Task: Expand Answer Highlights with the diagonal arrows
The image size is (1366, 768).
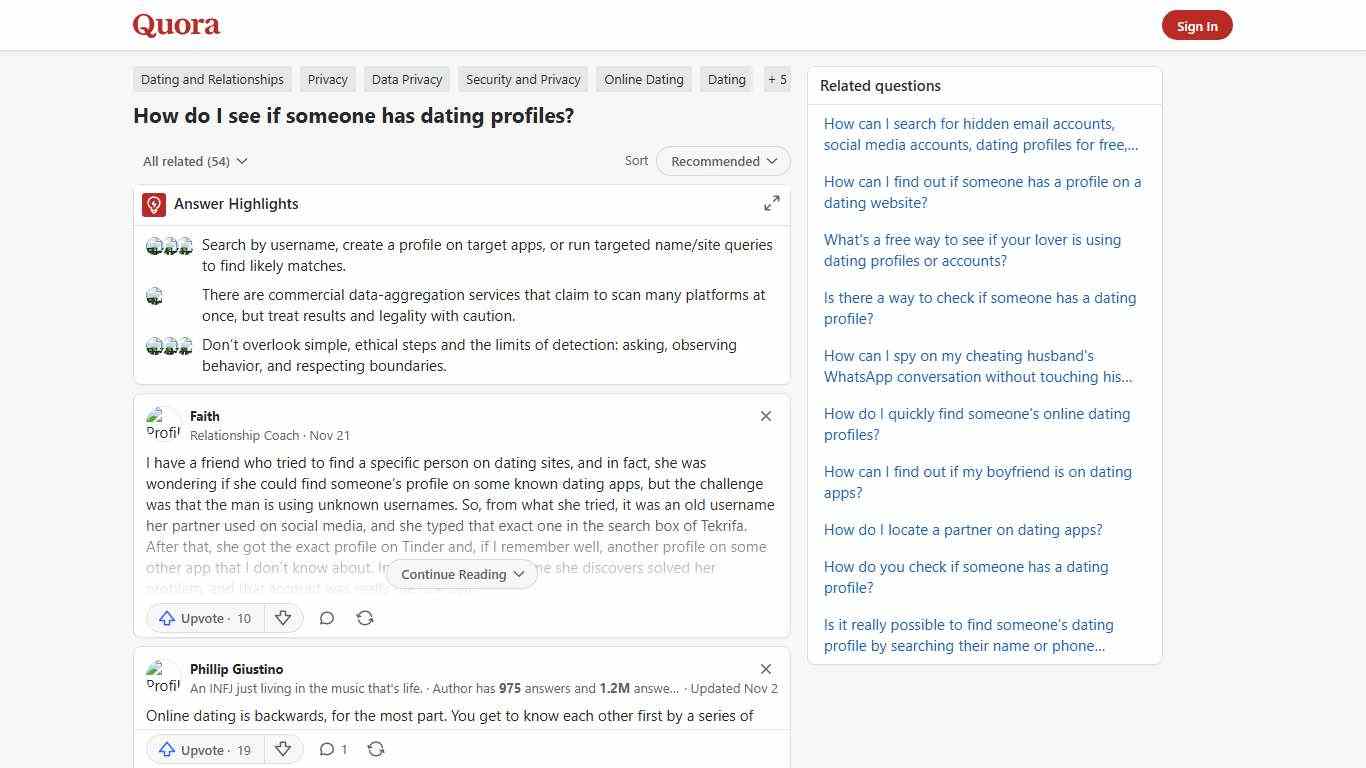Action: 771,203
